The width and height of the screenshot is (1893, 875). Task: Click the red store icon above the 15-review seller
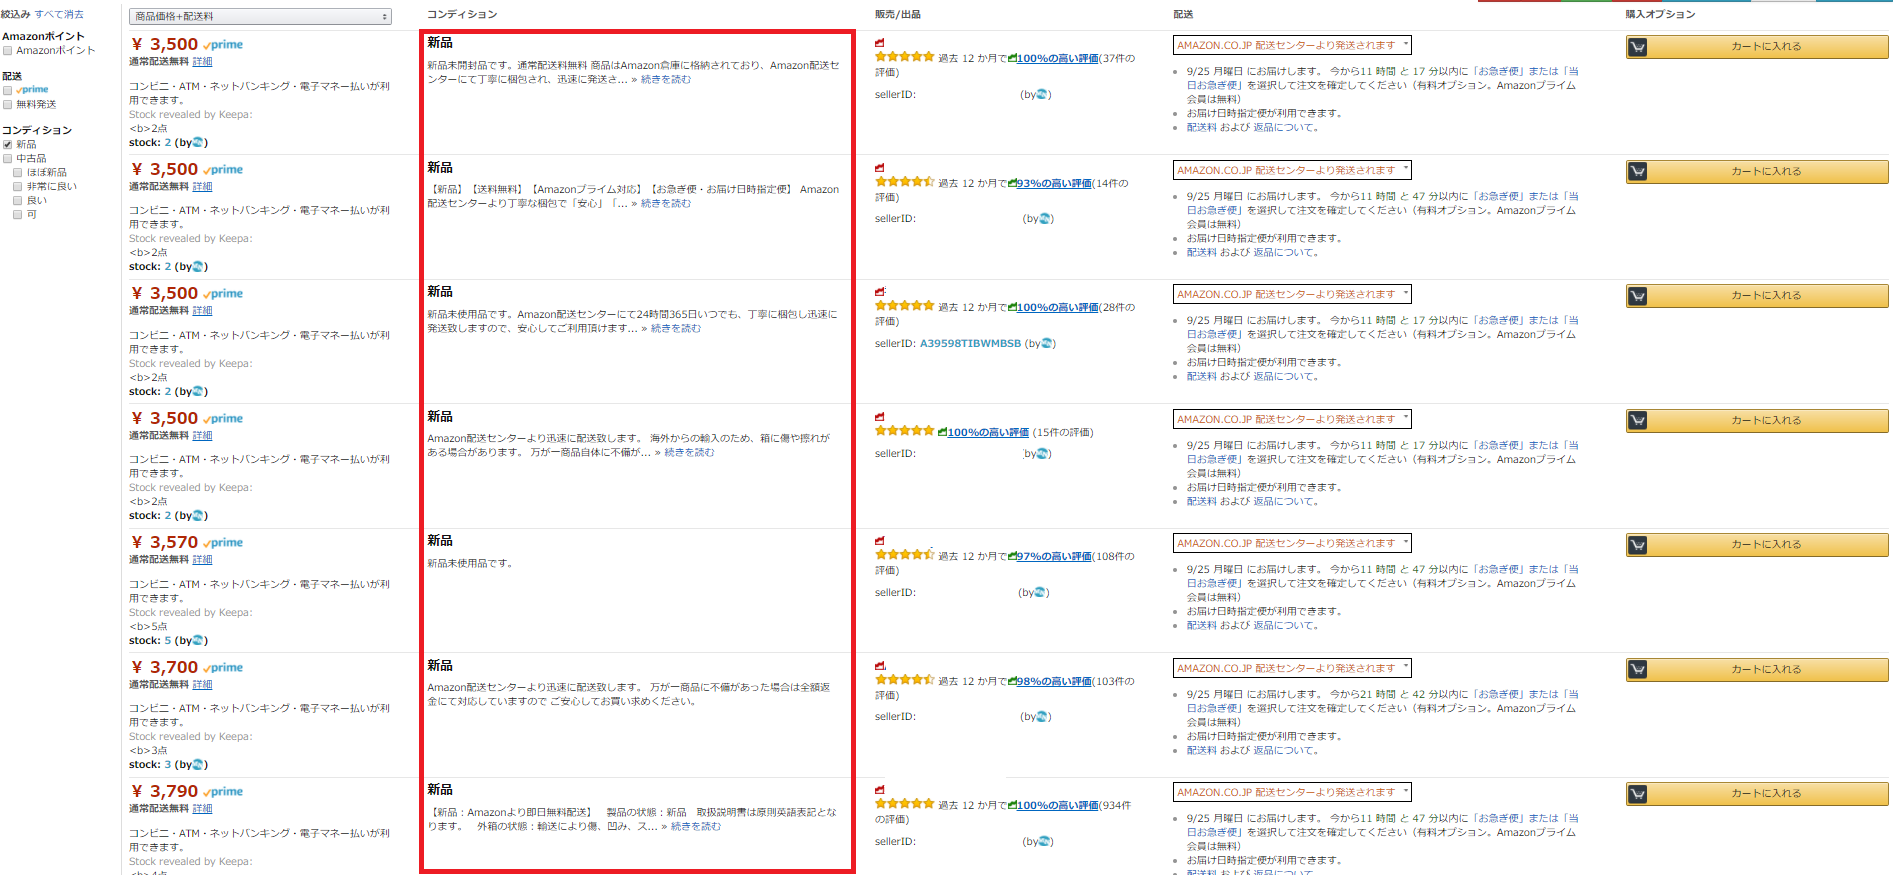click(x=879, y=417)
